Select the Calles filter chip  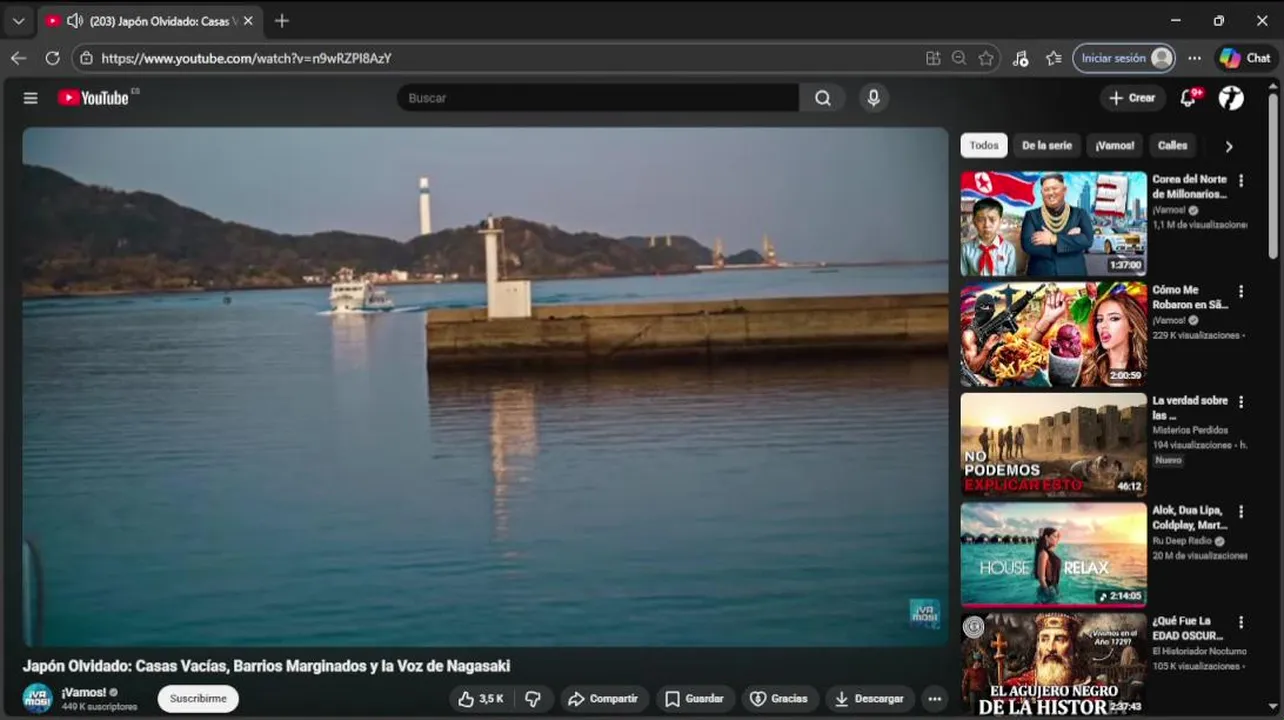(1172, 146)
